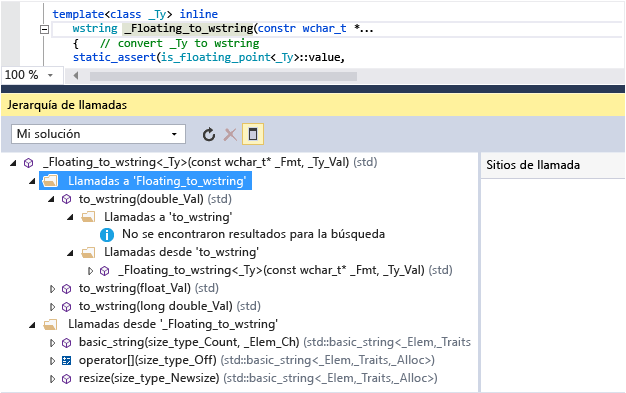Screen dimensions: 626x393
Task: Select to_wstring(float_Val) item
Action: (149, 288)
